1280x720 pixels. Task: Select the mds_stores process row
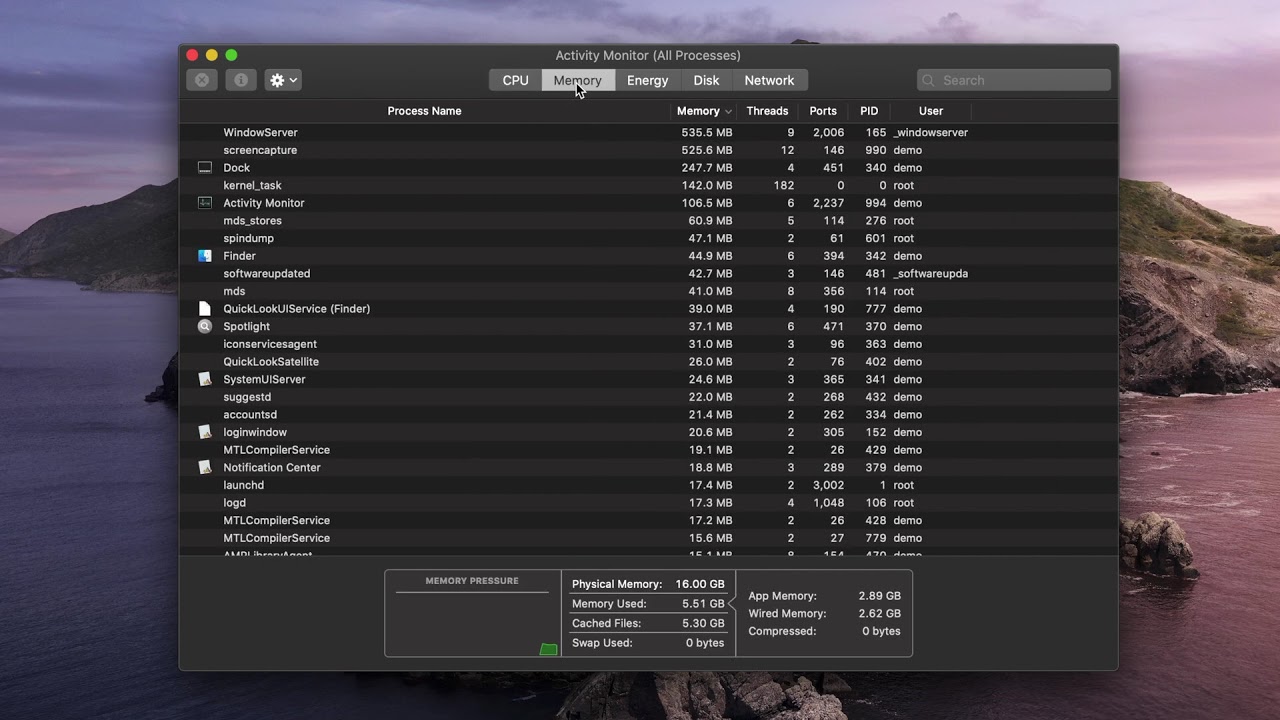tap(648, 221)
